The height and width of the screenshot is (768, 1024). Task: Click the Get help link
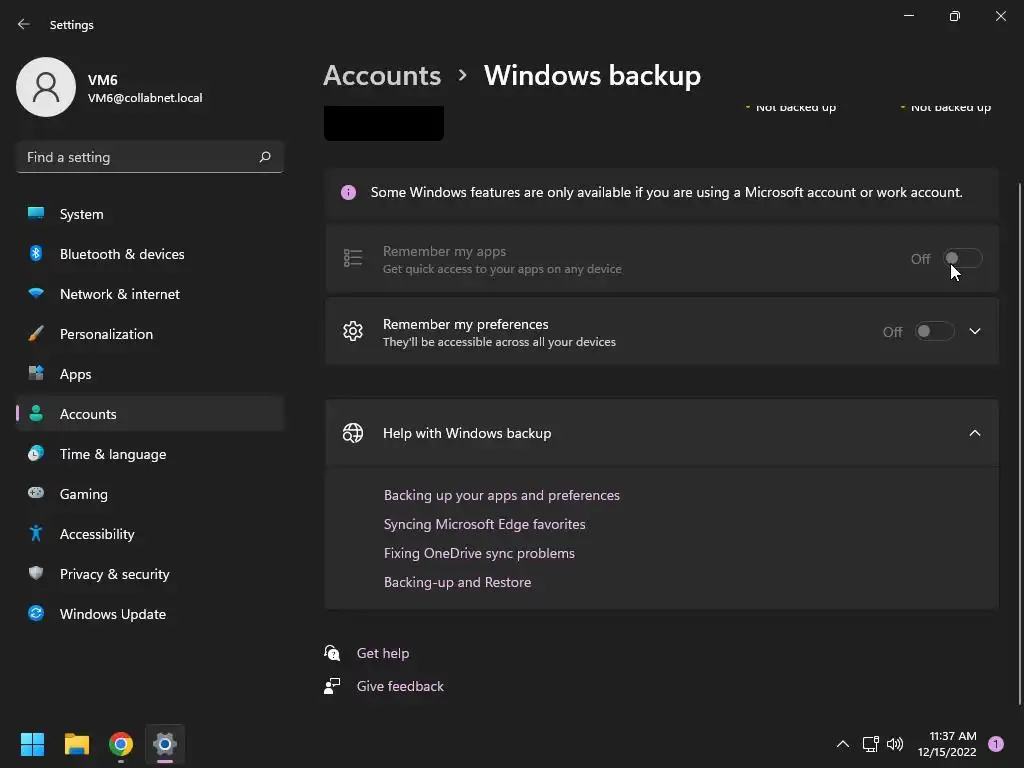pos(383,653)
